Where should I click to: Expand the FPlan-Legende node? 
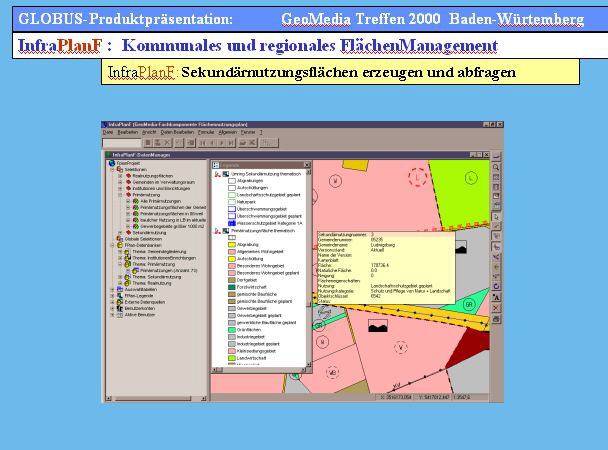pyautogui.click(x=112, y=296)
